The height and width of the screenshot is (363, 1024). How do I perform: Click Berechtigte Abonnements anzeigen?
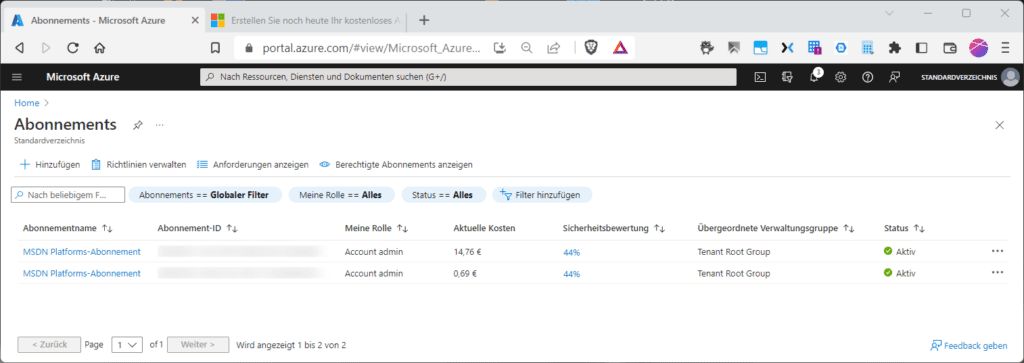pos(396,165)
